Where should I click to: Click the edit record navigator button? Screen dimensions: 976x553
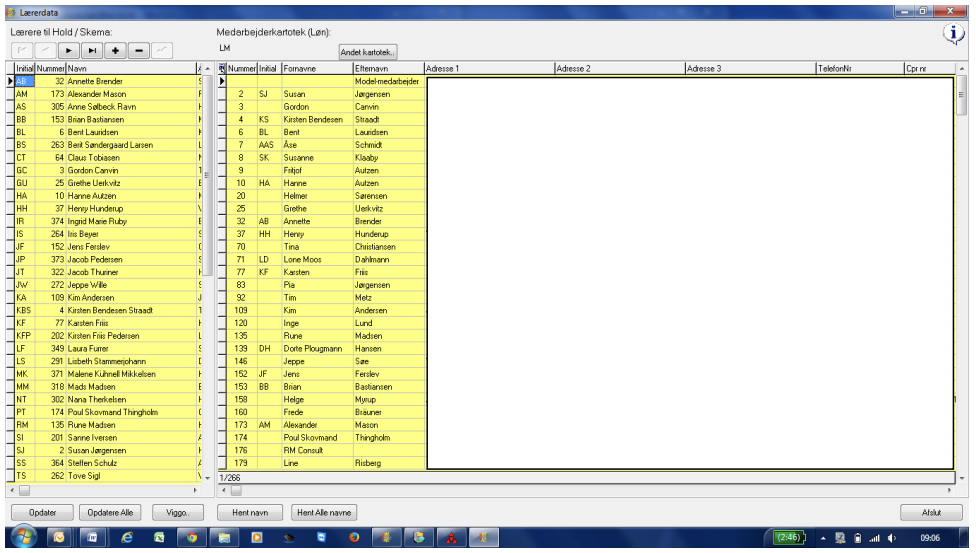click(162, 50)
